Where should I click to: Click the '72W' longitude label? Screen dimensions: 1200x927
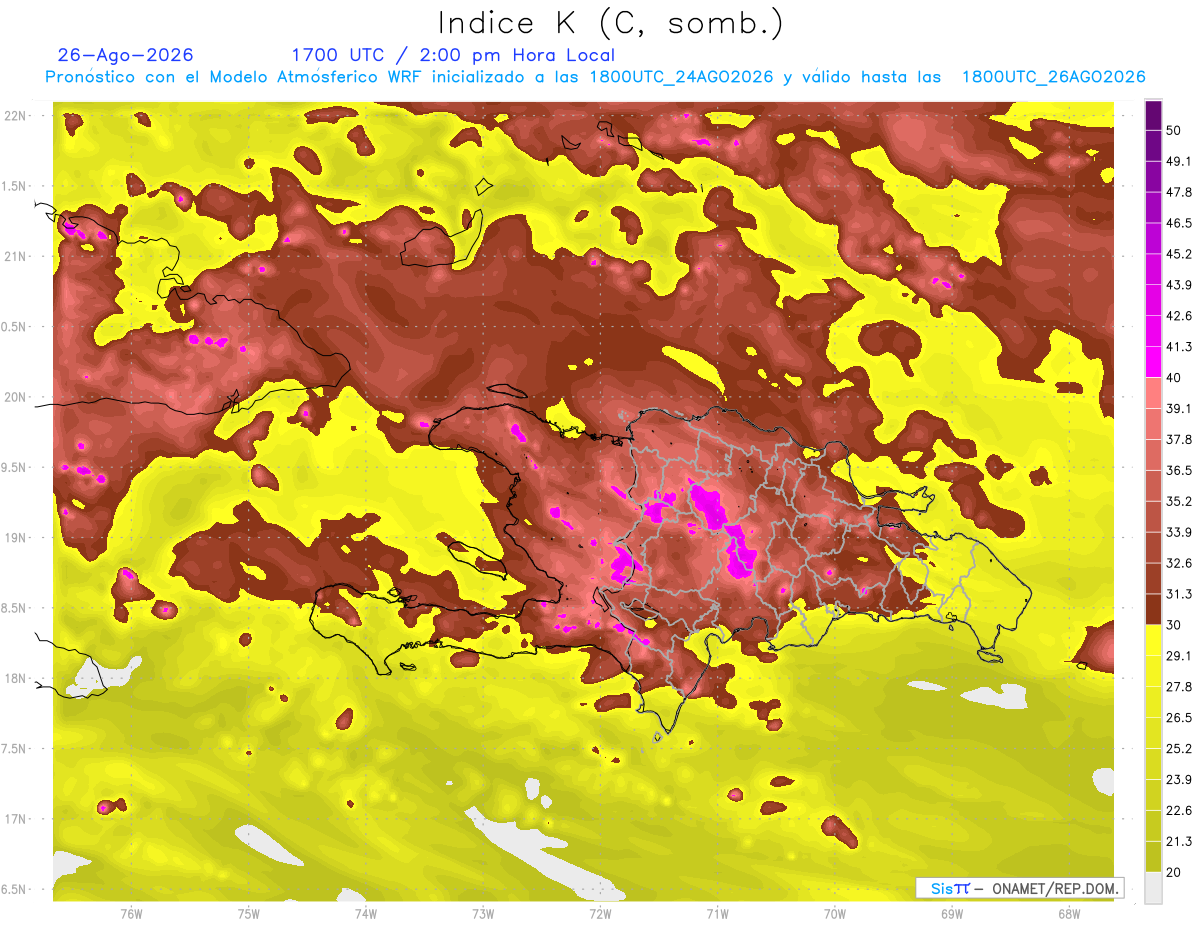(600, 913)
